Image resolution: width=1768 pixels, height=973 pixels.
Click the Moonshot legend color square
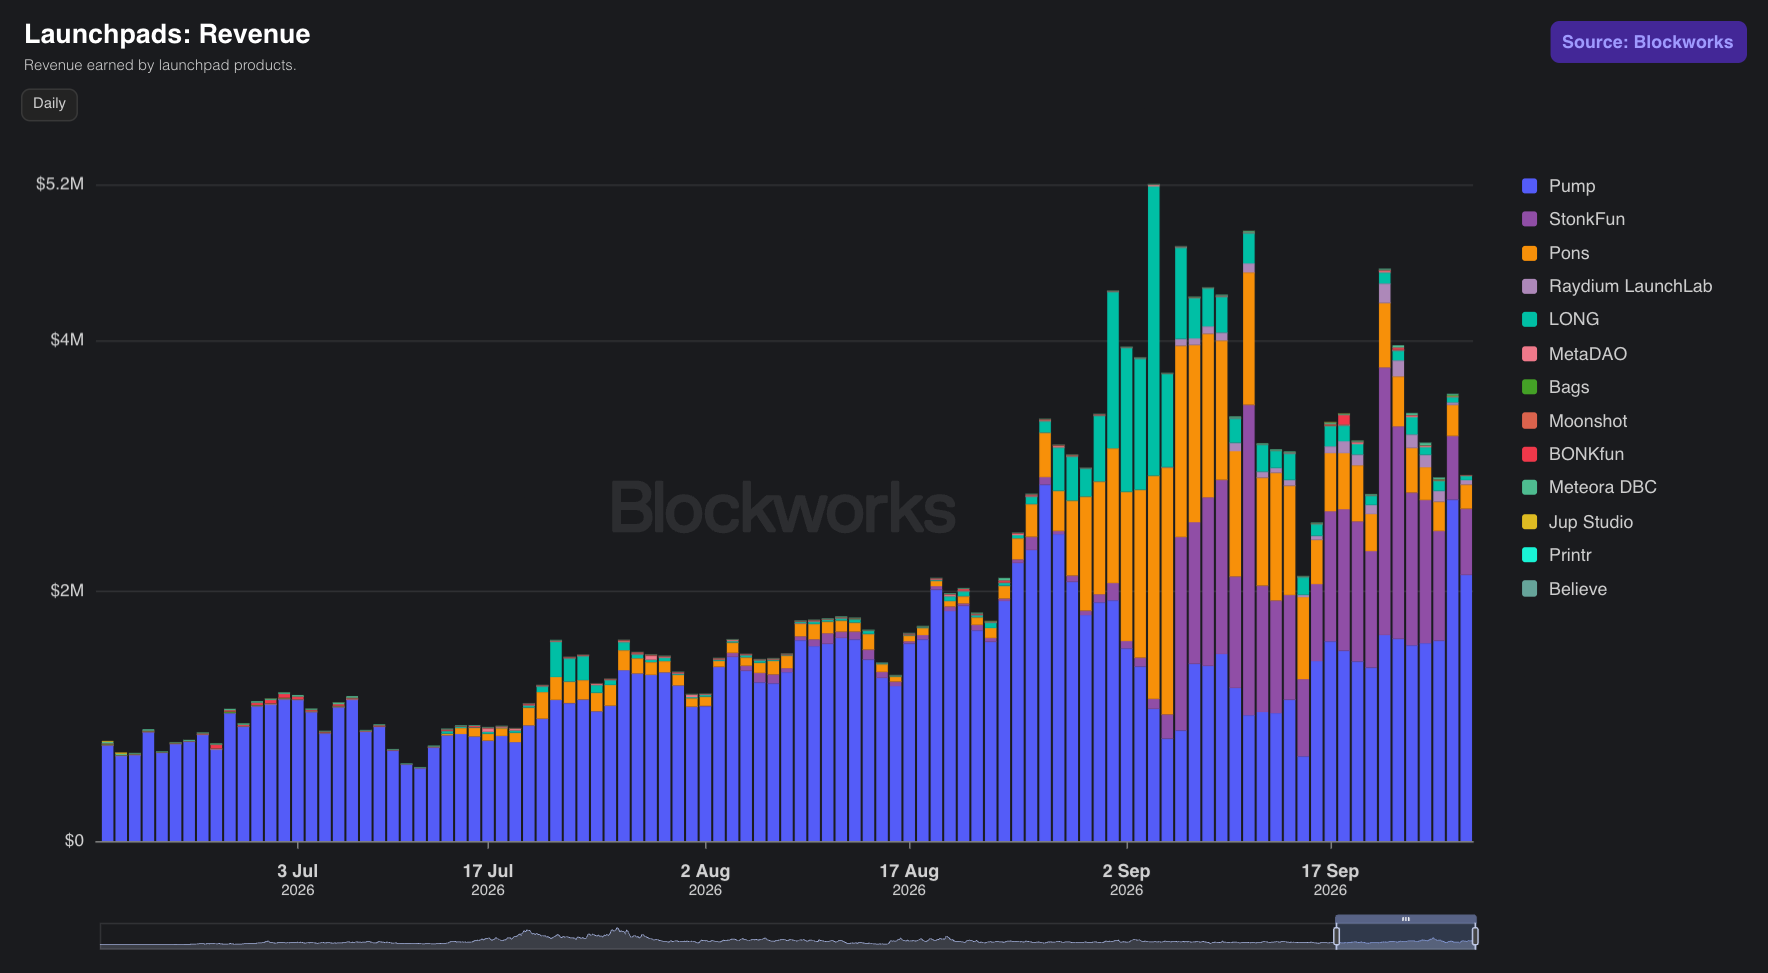tap(1529, 421)
